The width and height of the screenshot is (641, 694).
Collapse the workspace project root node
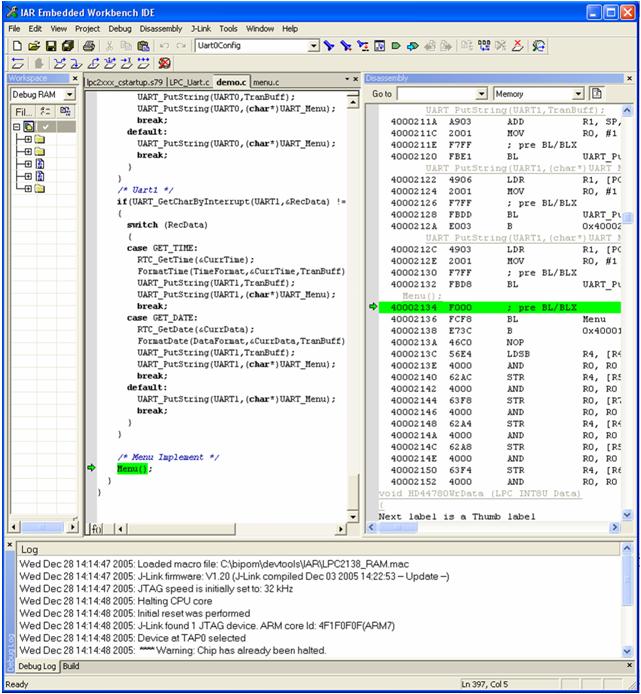(16, 127)
